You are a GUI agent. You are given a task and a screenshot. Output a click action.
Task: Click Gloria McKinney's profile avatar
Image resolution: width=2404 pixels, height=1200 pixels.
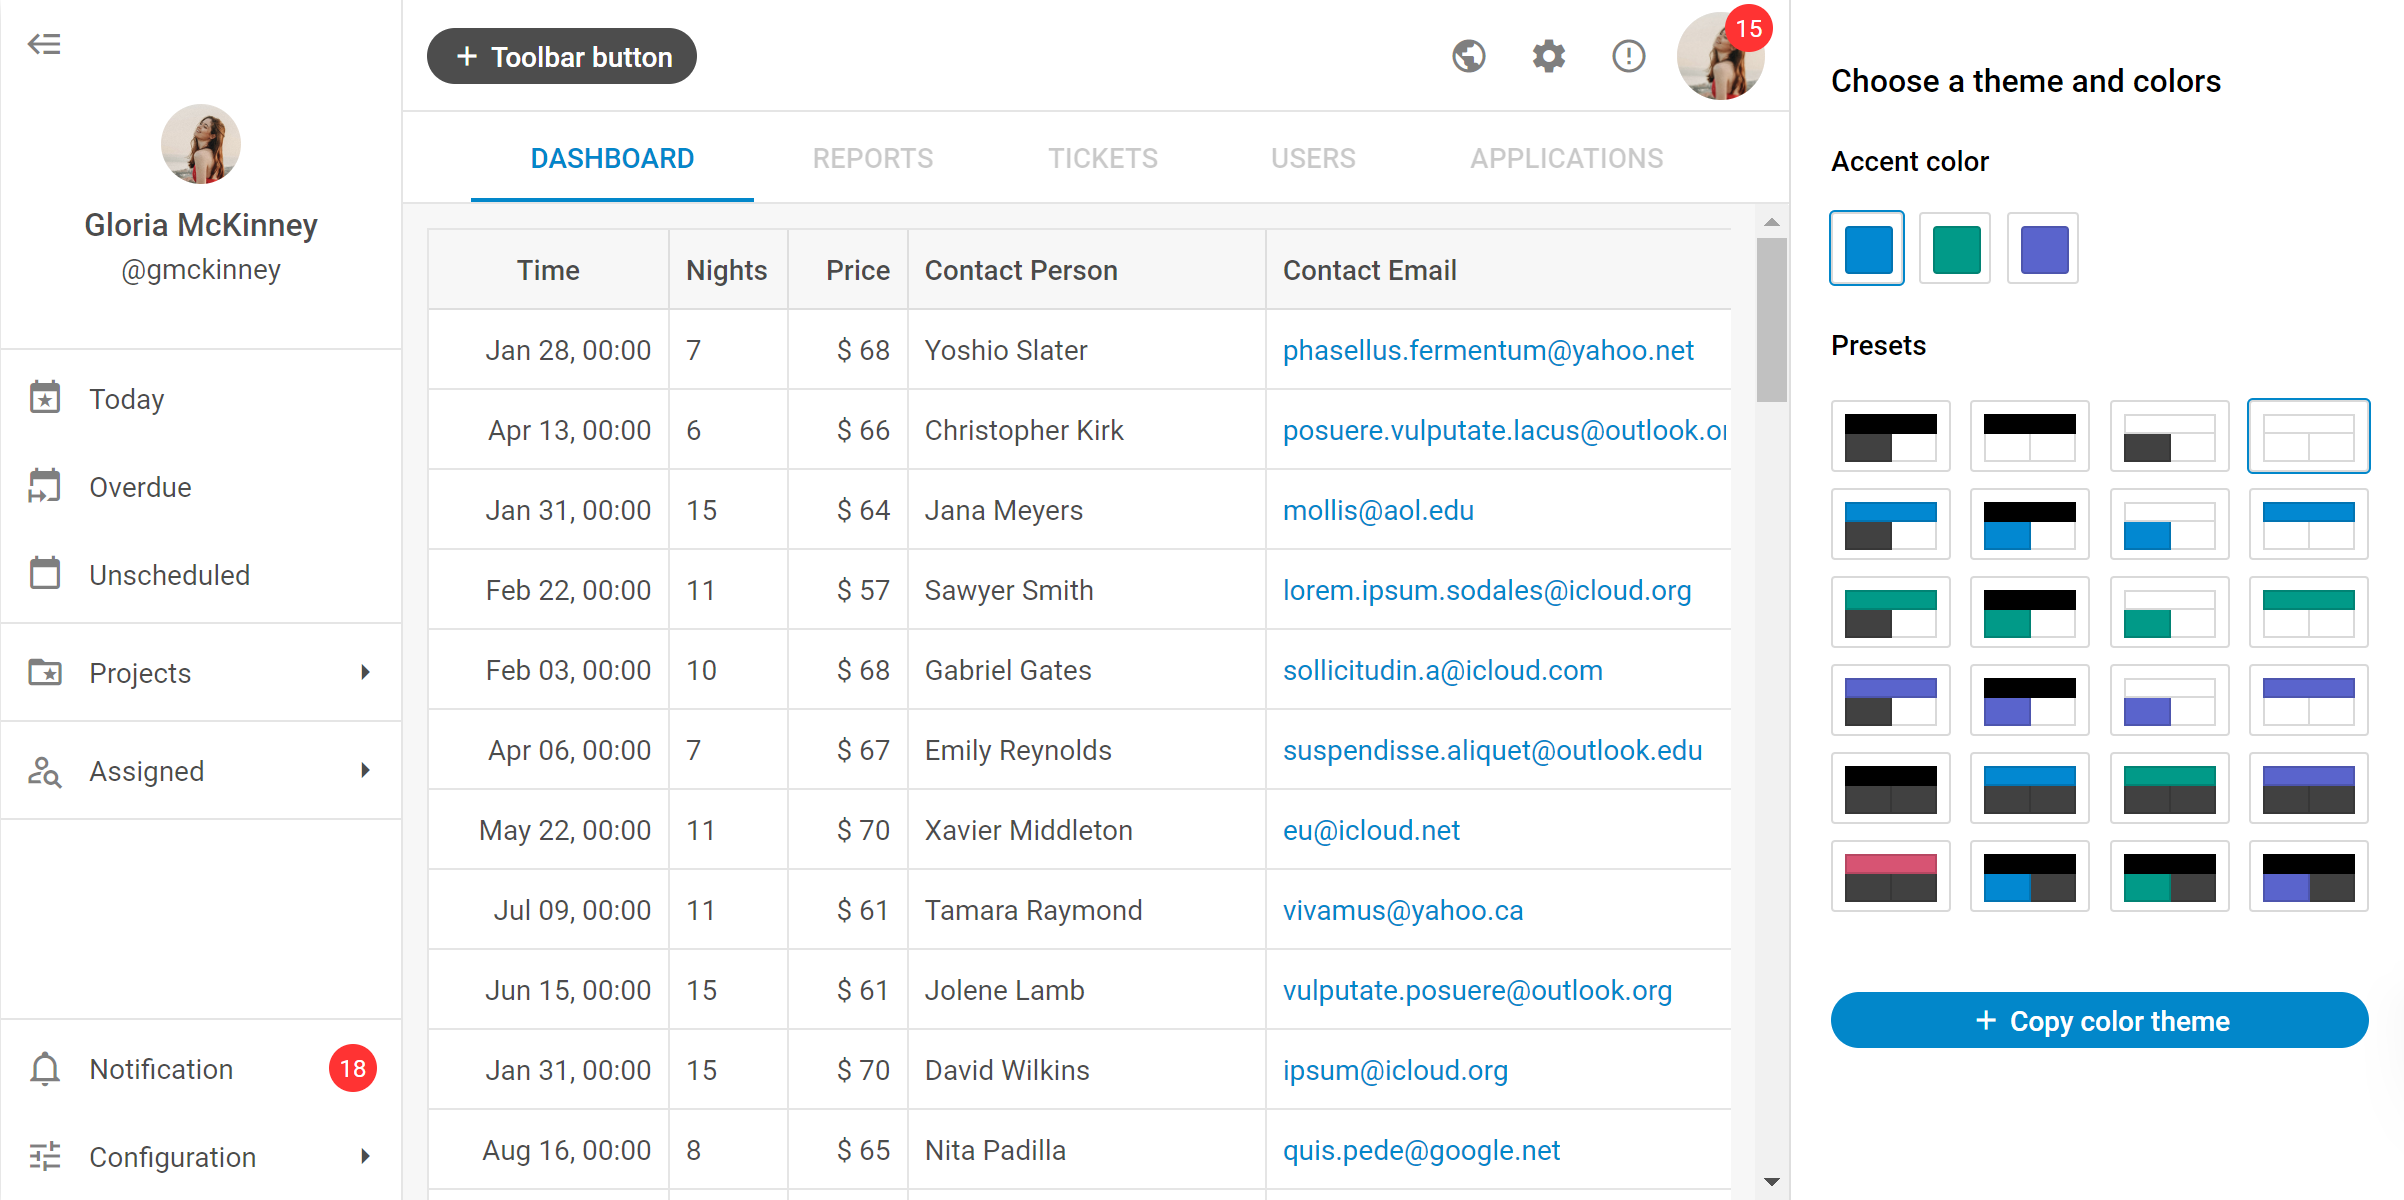point(201,144)
